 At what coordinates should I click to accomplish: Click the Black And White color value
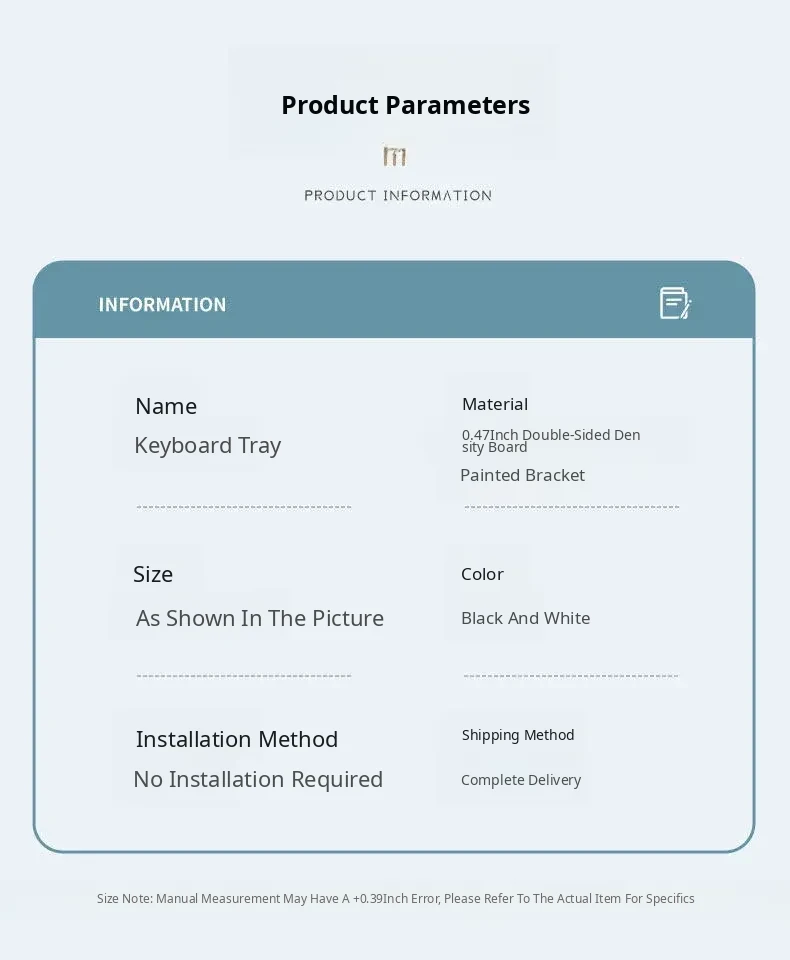[x=525, y=618]
